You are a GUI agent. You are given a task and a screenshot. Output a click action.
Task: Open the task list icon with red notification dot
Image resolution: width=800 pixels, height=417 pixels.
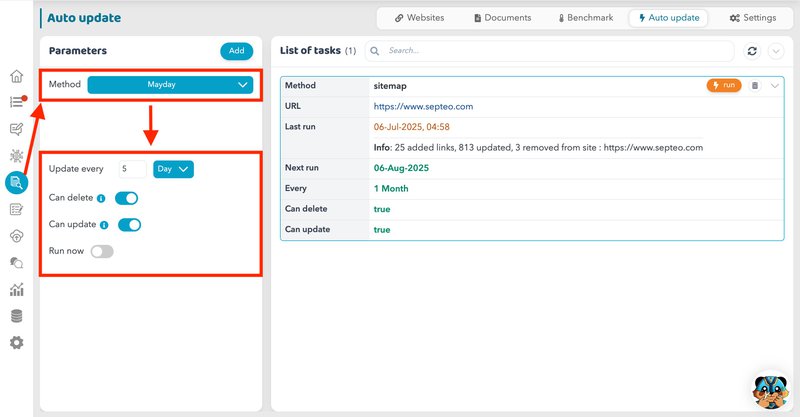click(17, 102)
